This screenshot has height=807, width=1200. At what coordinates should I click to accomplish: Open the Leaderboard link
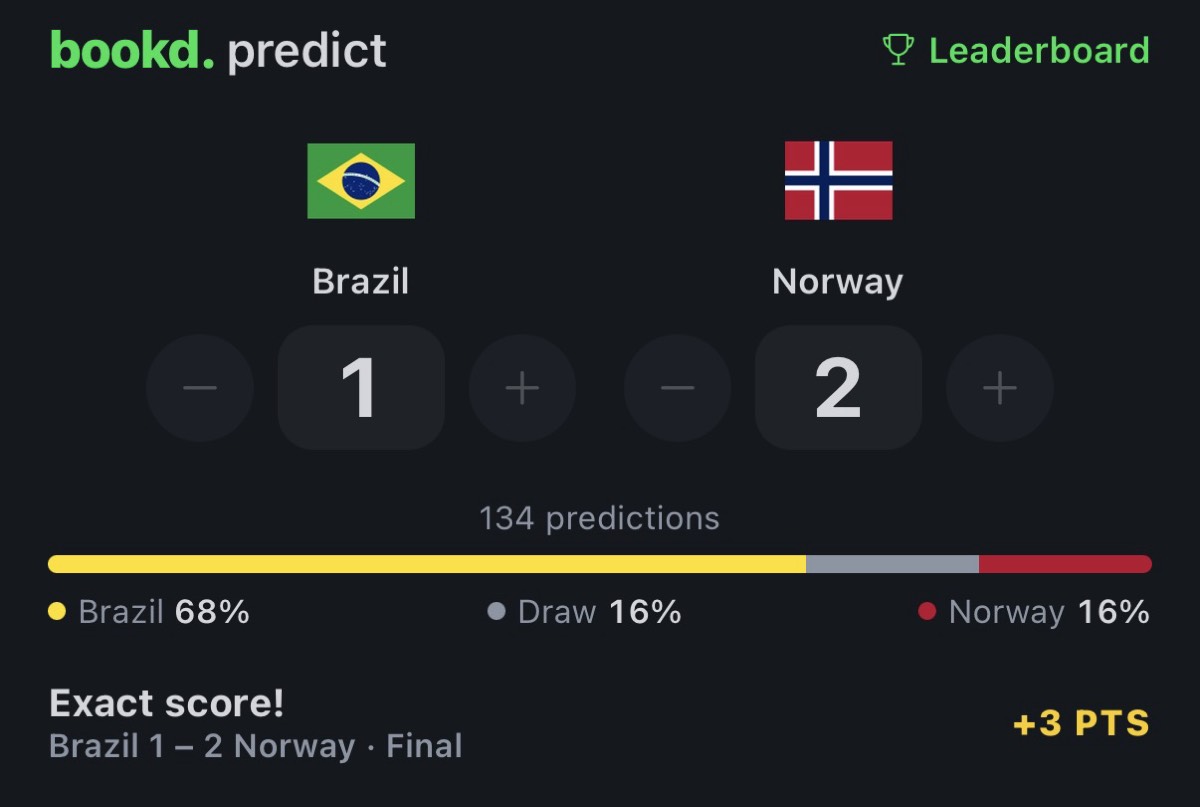click(x=1016, y=50)
